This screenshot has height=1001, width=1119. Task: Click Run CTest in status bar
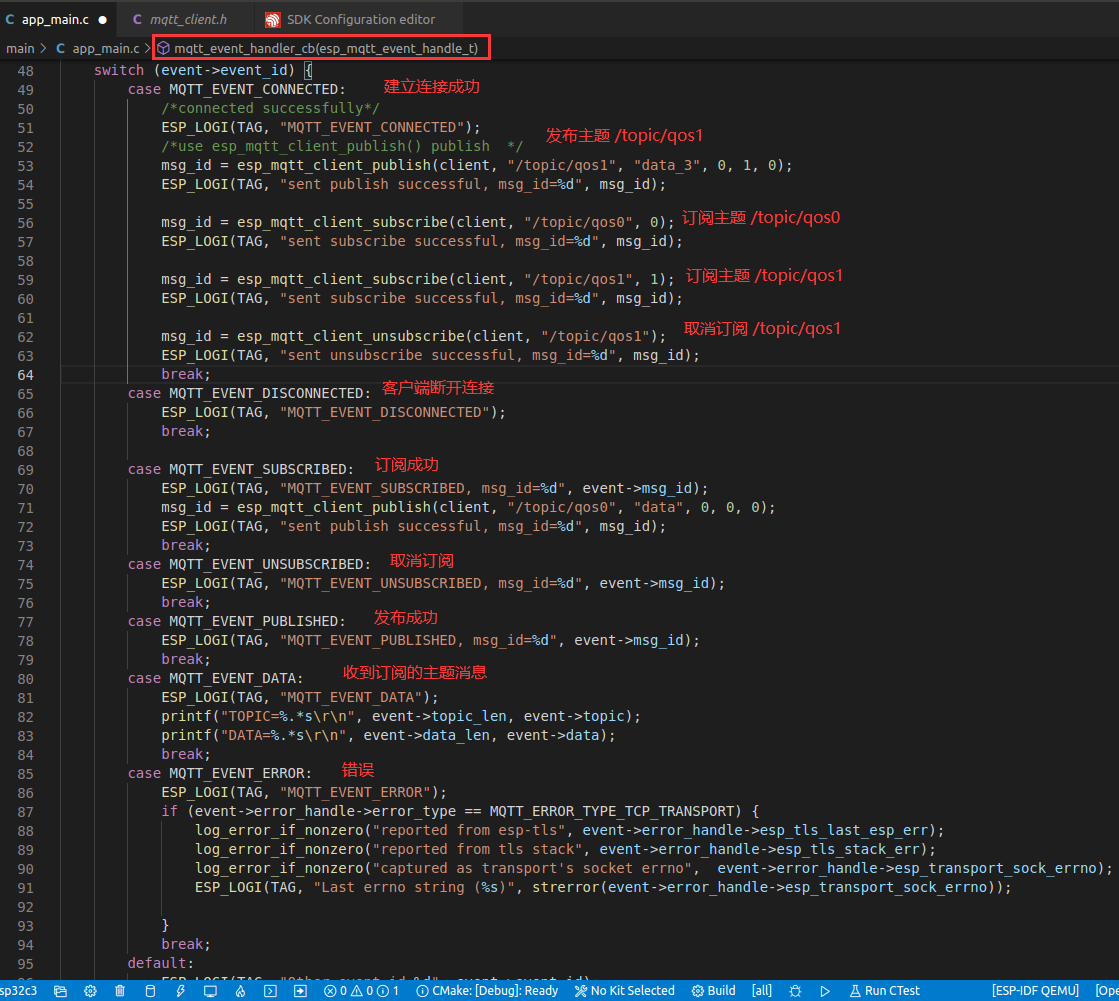884,991
